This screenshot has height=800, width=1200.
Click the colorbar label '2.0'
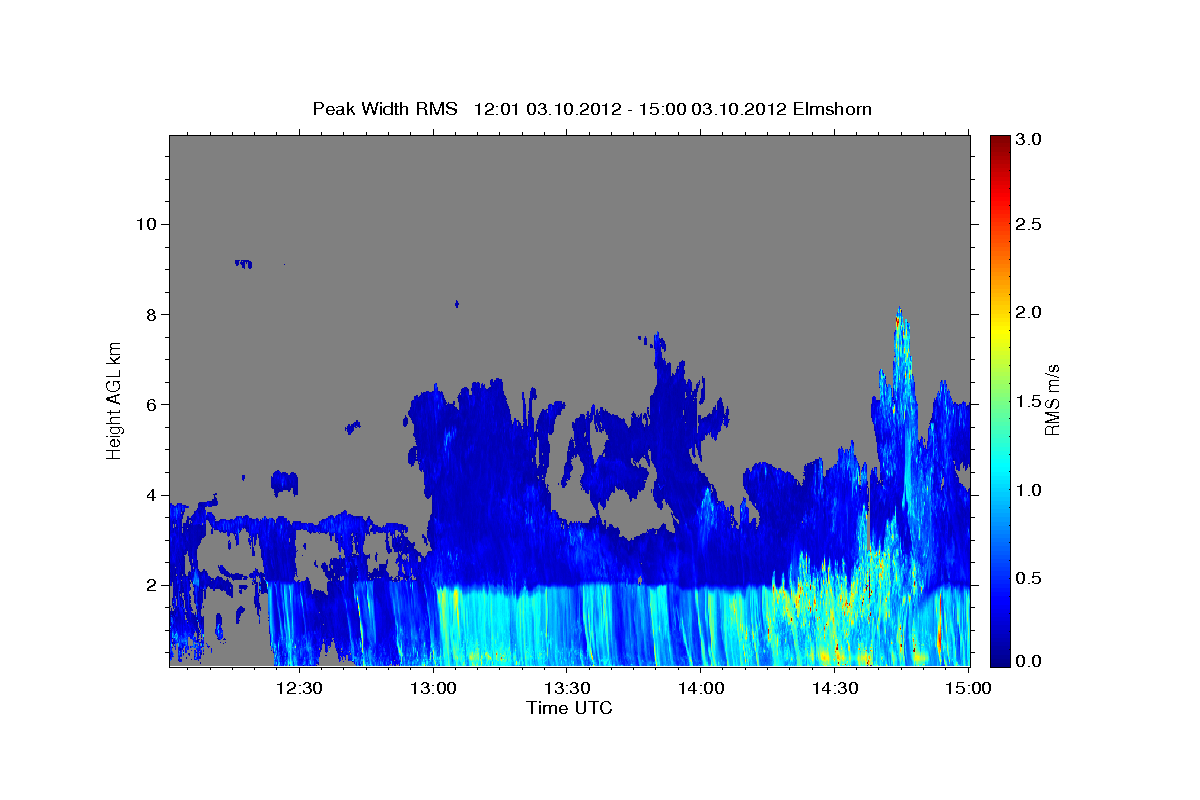coord(1029,312)
